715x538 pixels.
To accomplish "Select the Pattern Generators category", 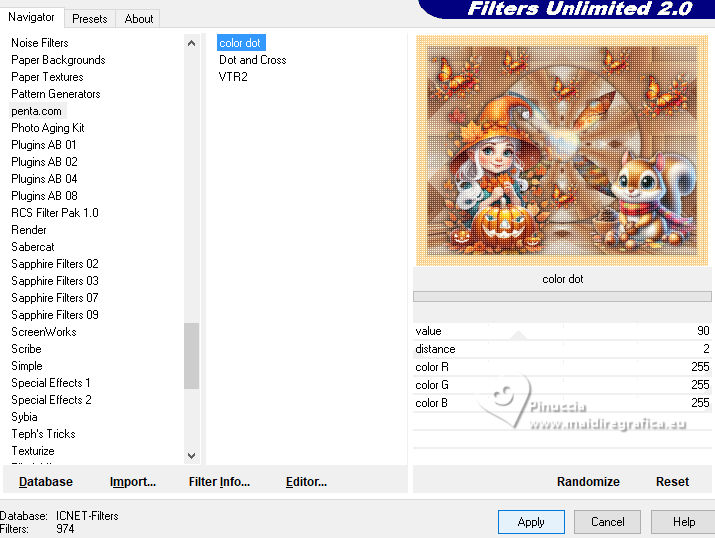I will pos(56,94).
